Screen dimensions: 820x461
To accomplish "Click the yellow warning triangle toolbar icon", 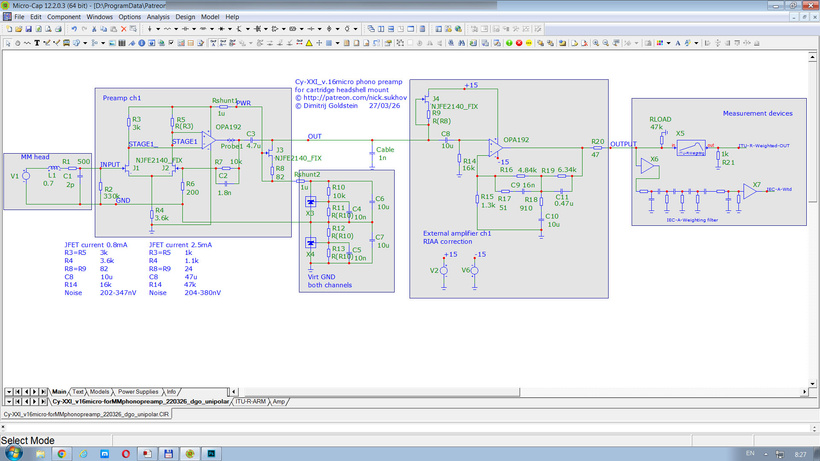I will (x=309, y=43).
